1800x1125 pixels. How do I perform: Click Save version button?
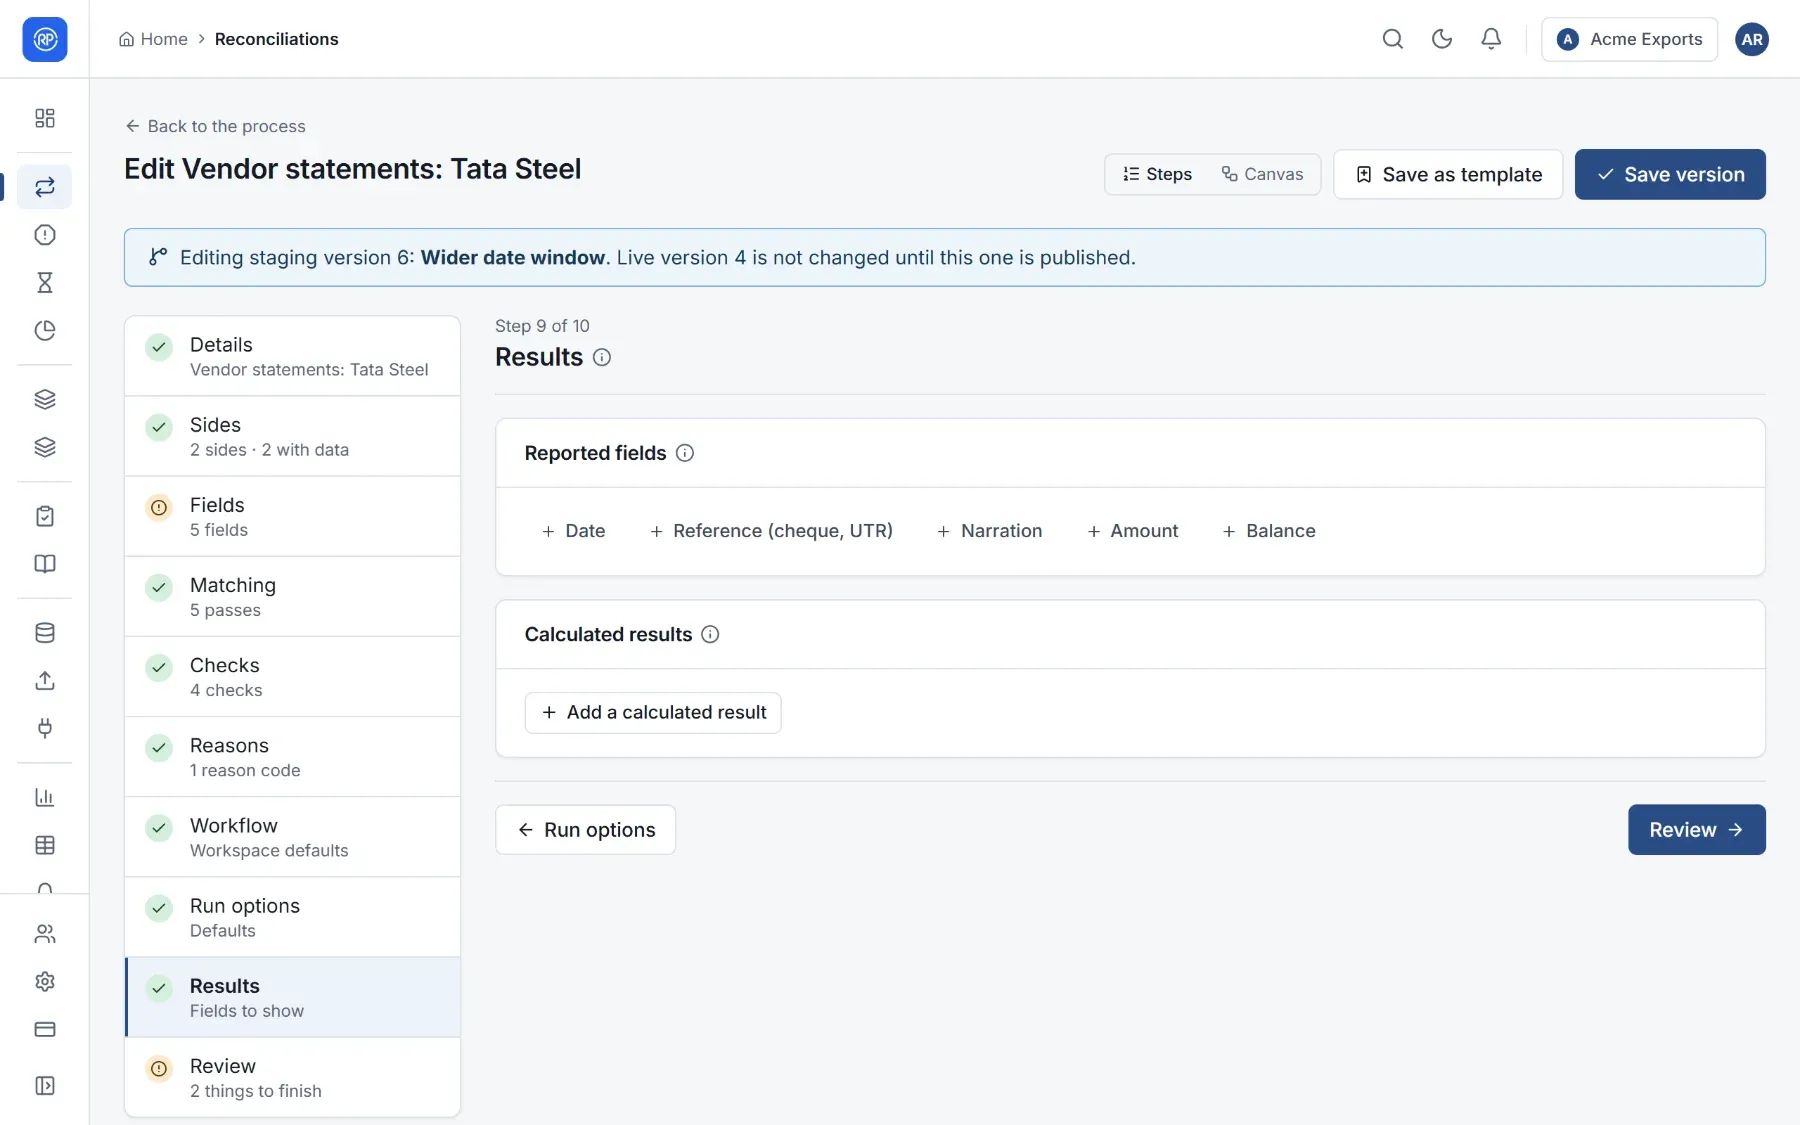pyautogui.click(x=1670, y=174)
